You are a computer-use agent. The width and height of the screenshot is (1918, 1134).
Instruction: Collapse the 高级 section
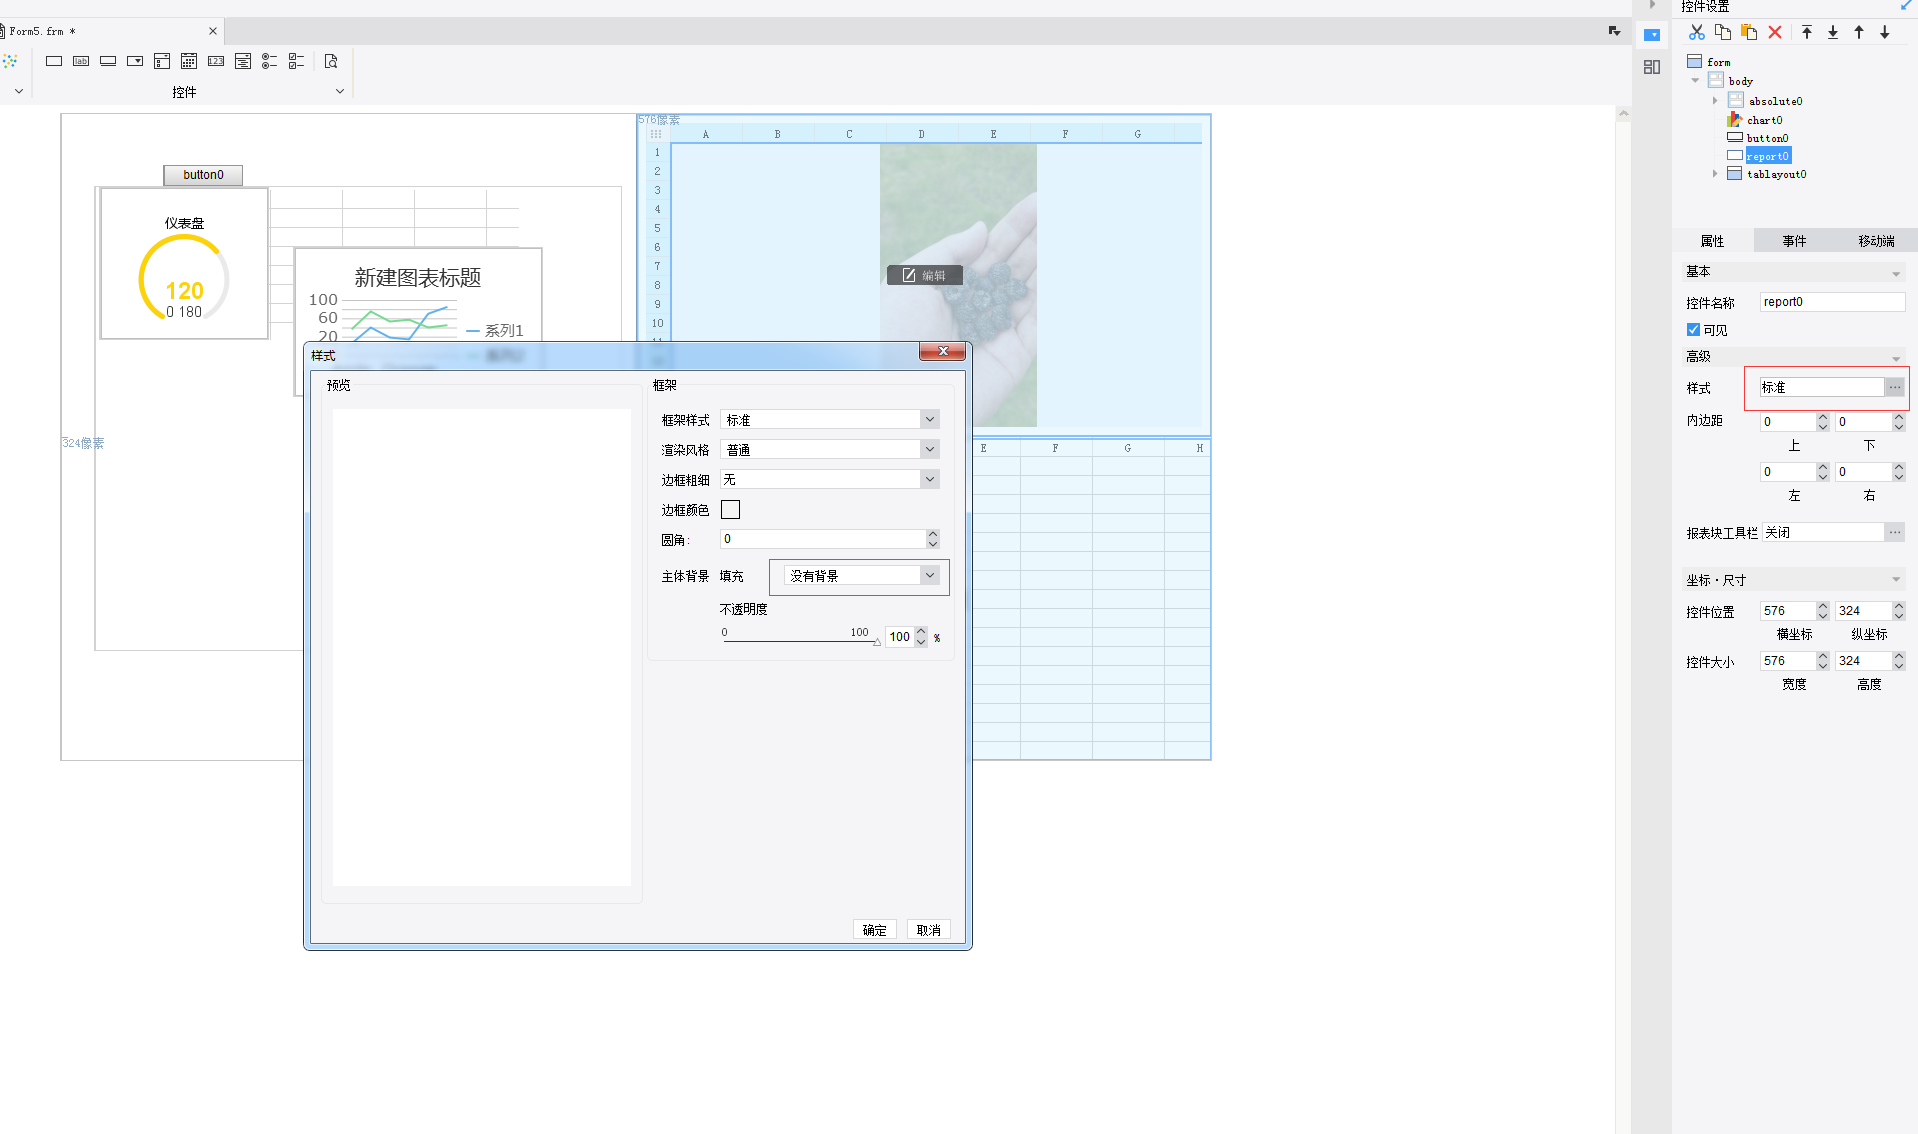(x=1896, y=358)
